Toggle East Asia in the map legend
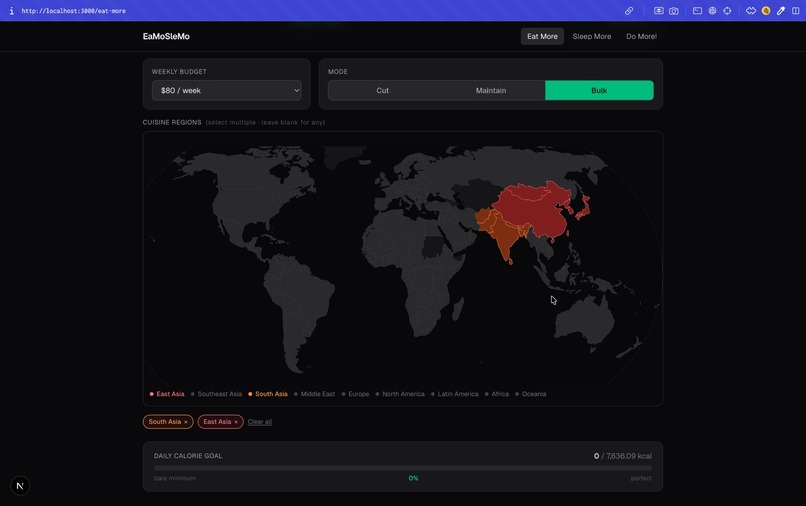Screen dimensions: 806x506 click(167, 394)
